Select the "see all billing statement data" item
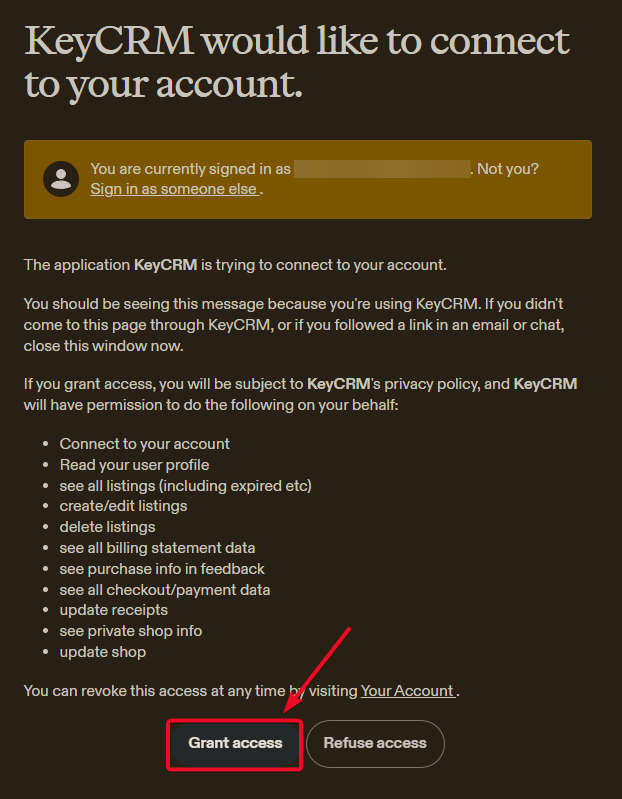Viewport: 622px width, 799px height. pyautogui.click(x=157, y=548)
